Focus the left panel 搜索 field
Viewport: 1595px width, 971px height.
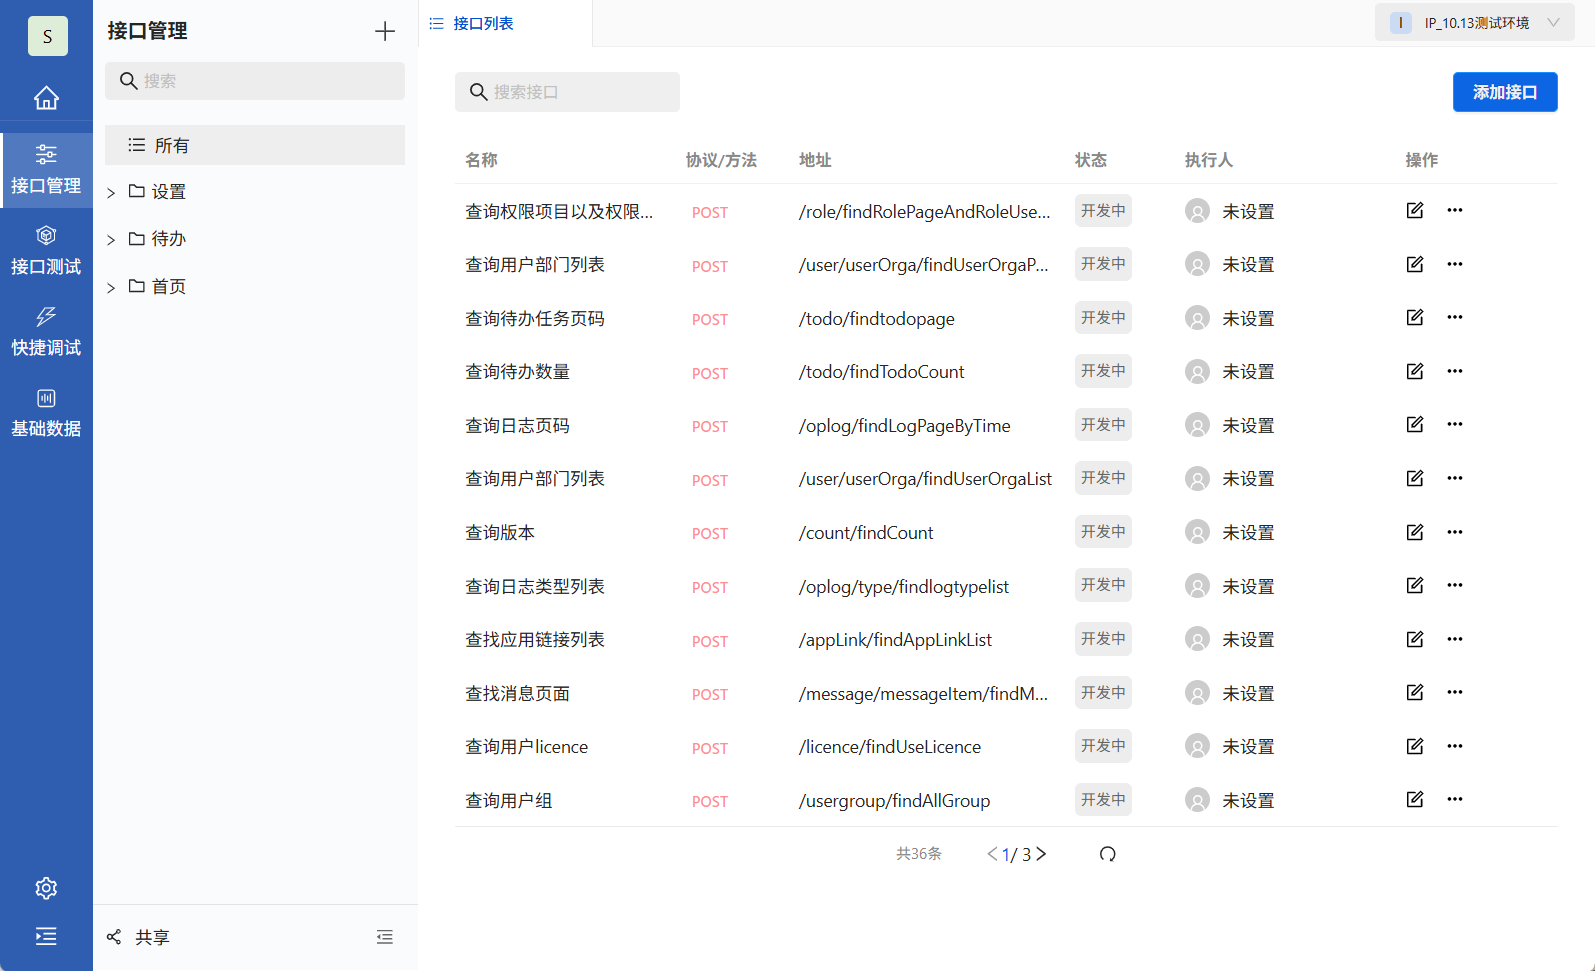click(255, 81)
